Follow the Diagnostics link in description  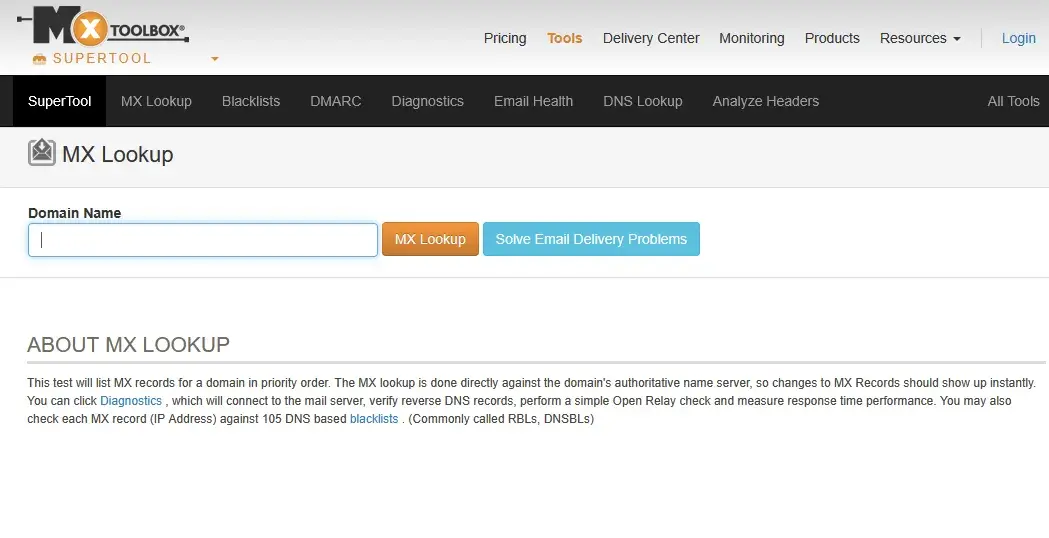pyautogui.click(x=131, y=401)
